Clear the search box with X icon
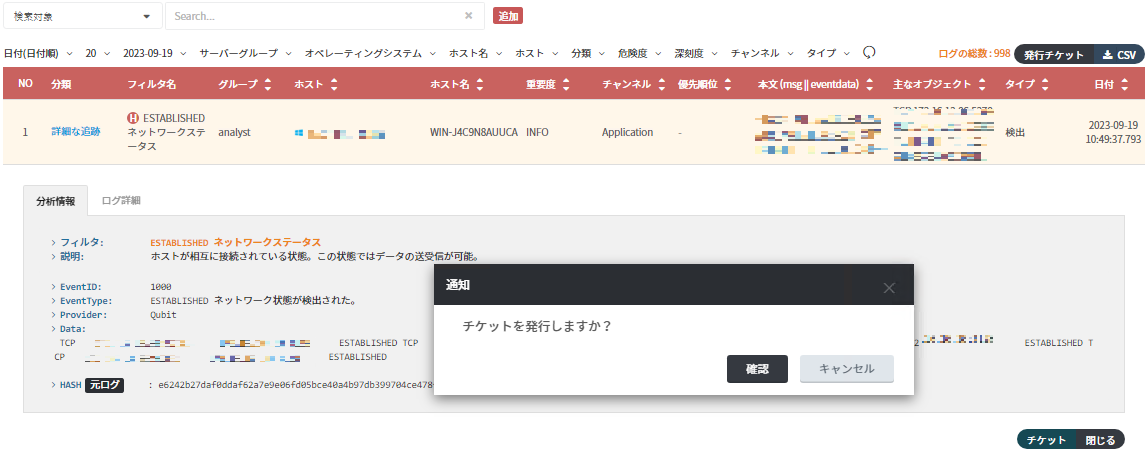Image resolution: width=1146 pixels, height=454 pixels. (x=469, y=16)
